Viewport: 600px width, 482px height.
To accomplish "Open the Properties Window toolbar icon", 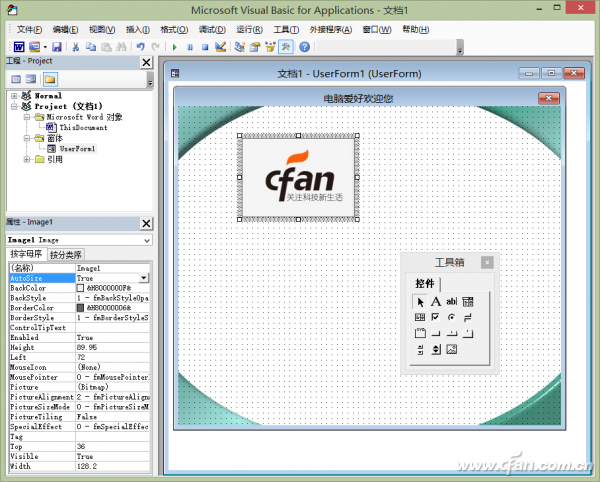I will pyautogui.click(x=255, y=47).
